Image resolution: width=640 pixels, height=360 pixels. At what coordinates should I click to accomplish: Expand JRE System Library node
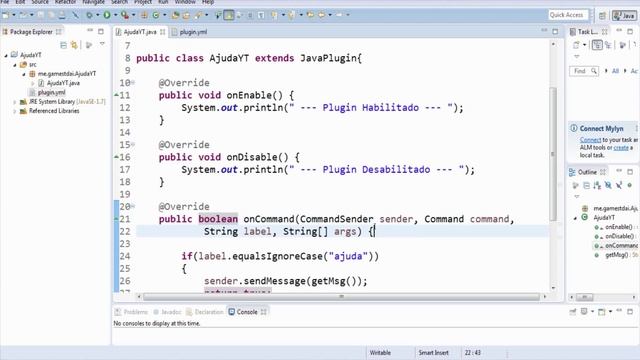[15, 102]
